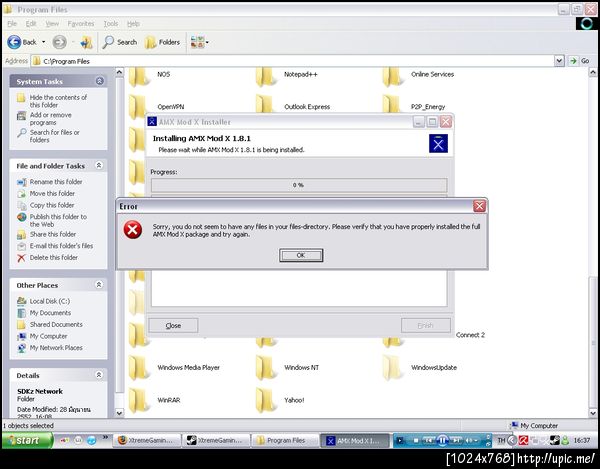
Task: Click Copy this folder
Action: (46, 205)
